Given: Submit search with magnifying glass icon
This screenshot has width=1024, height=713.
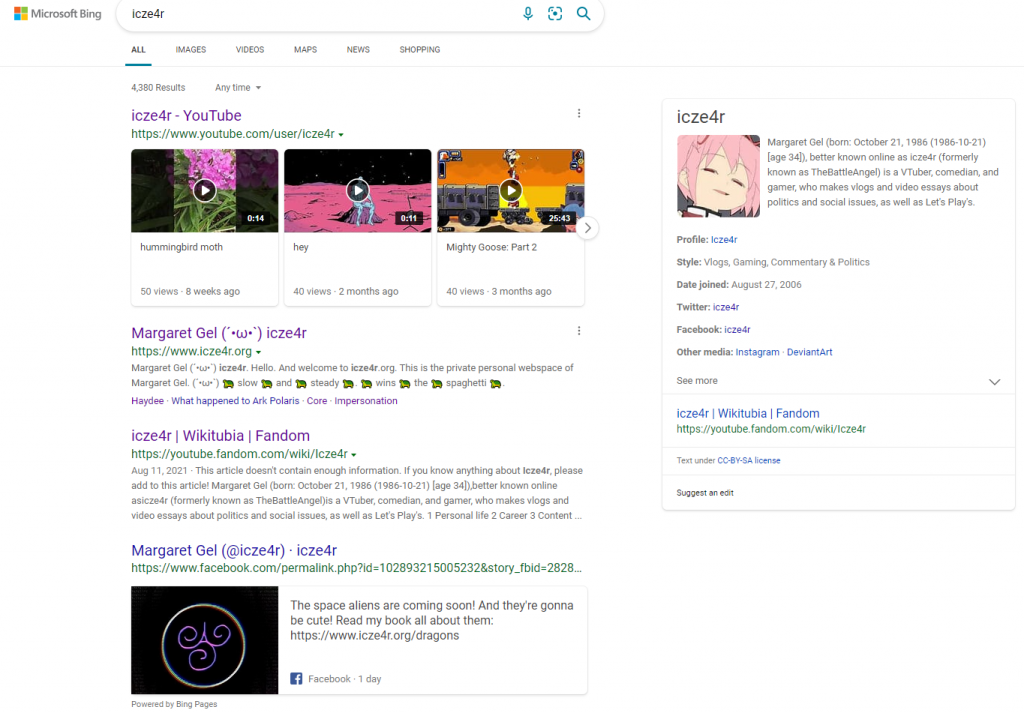Looking at the screenshot, I should (x=583, y=14).
